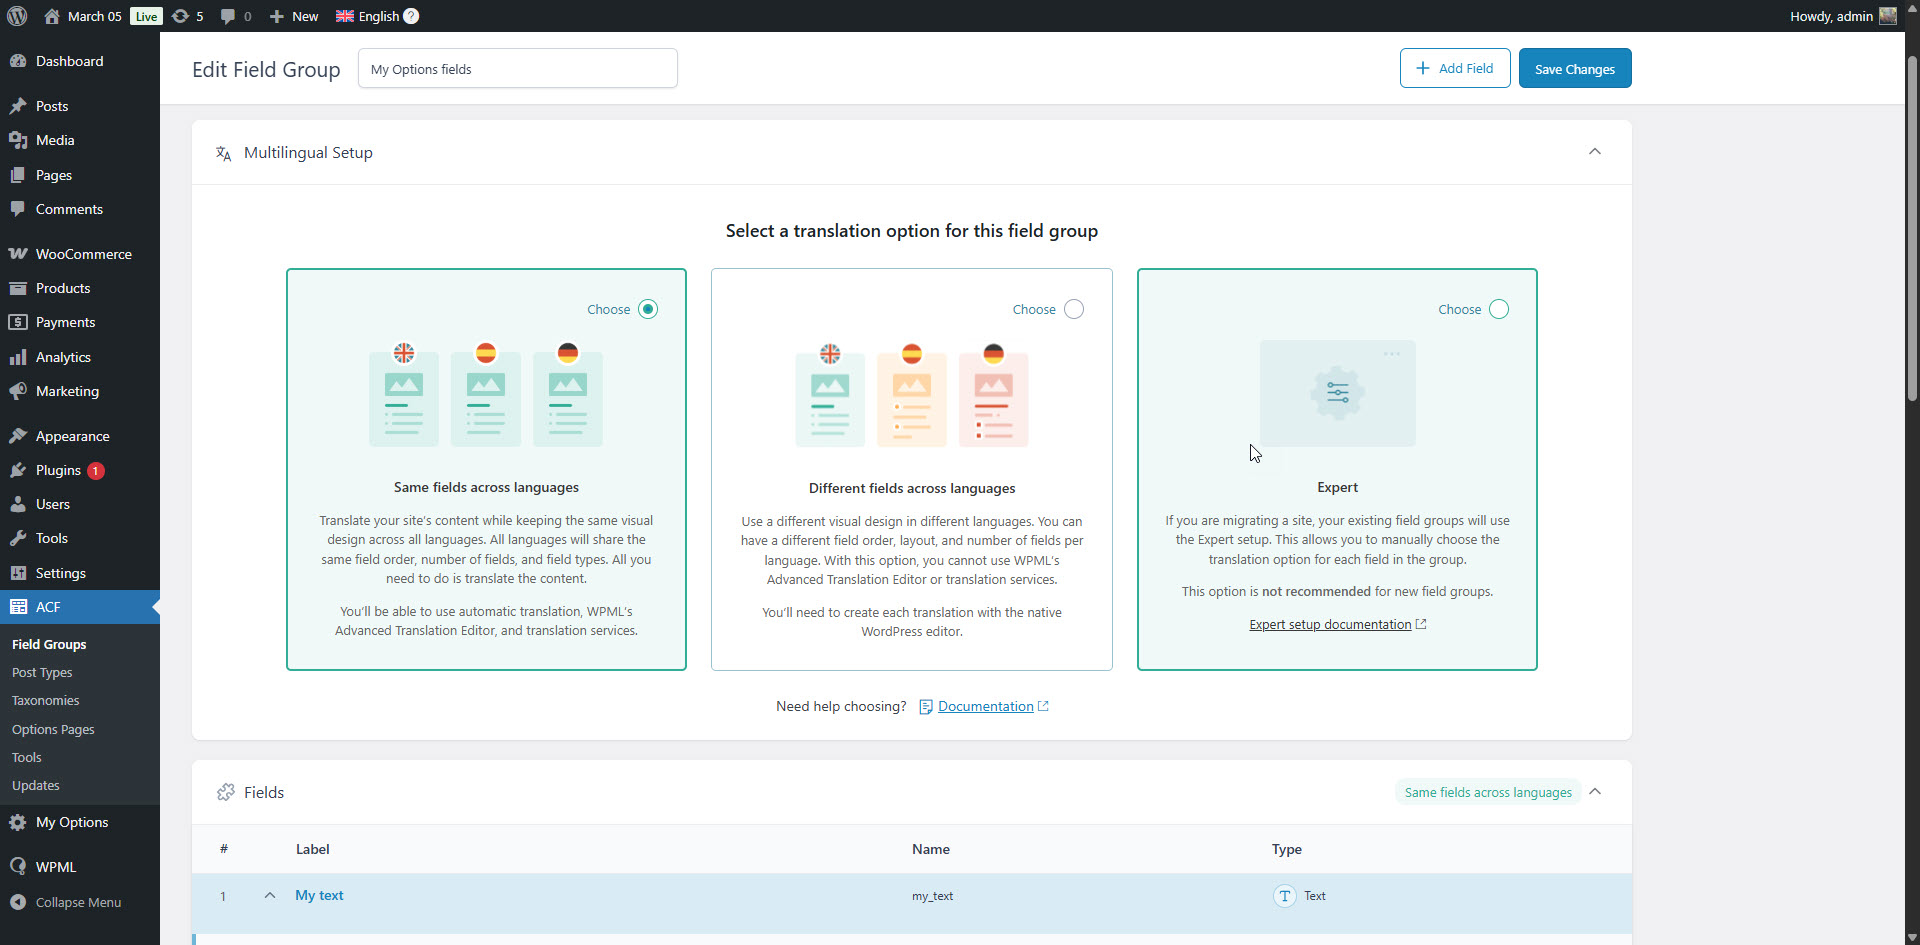
Task: Click the Marketing megaphone icon
Action: pyautogui.click(x=18, y=391)
